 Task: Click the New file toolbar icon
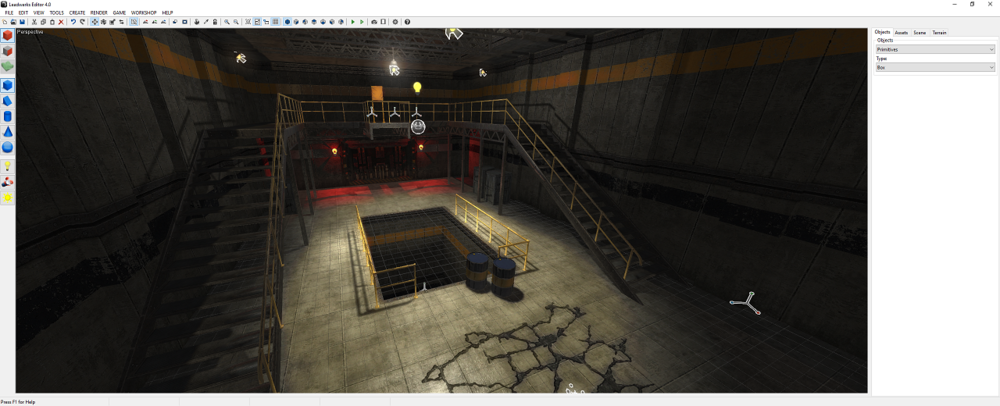[x=4, y=22]
